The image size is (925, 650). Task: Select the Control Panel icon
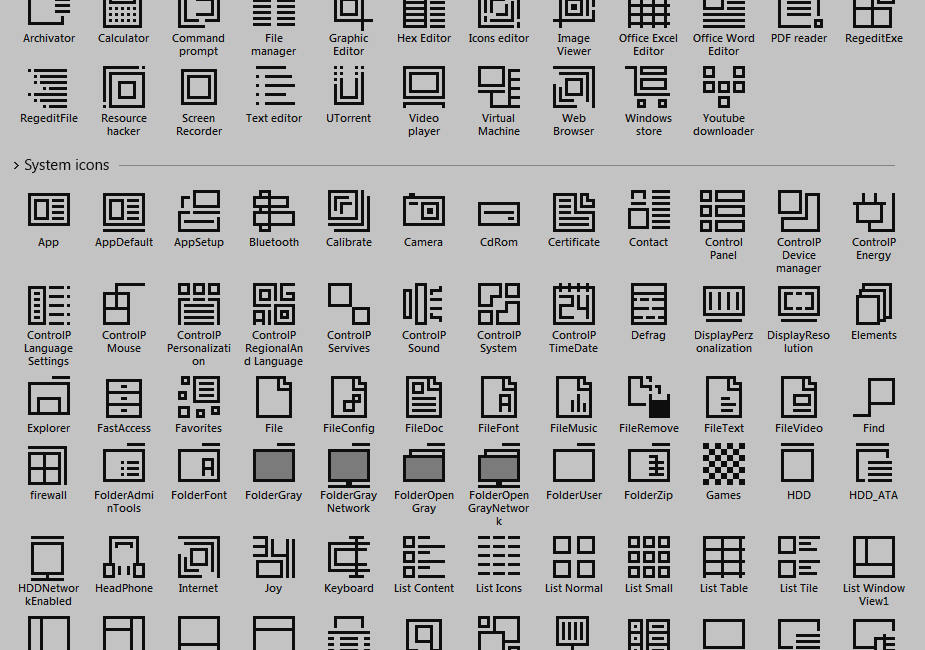tap(723, 211)
